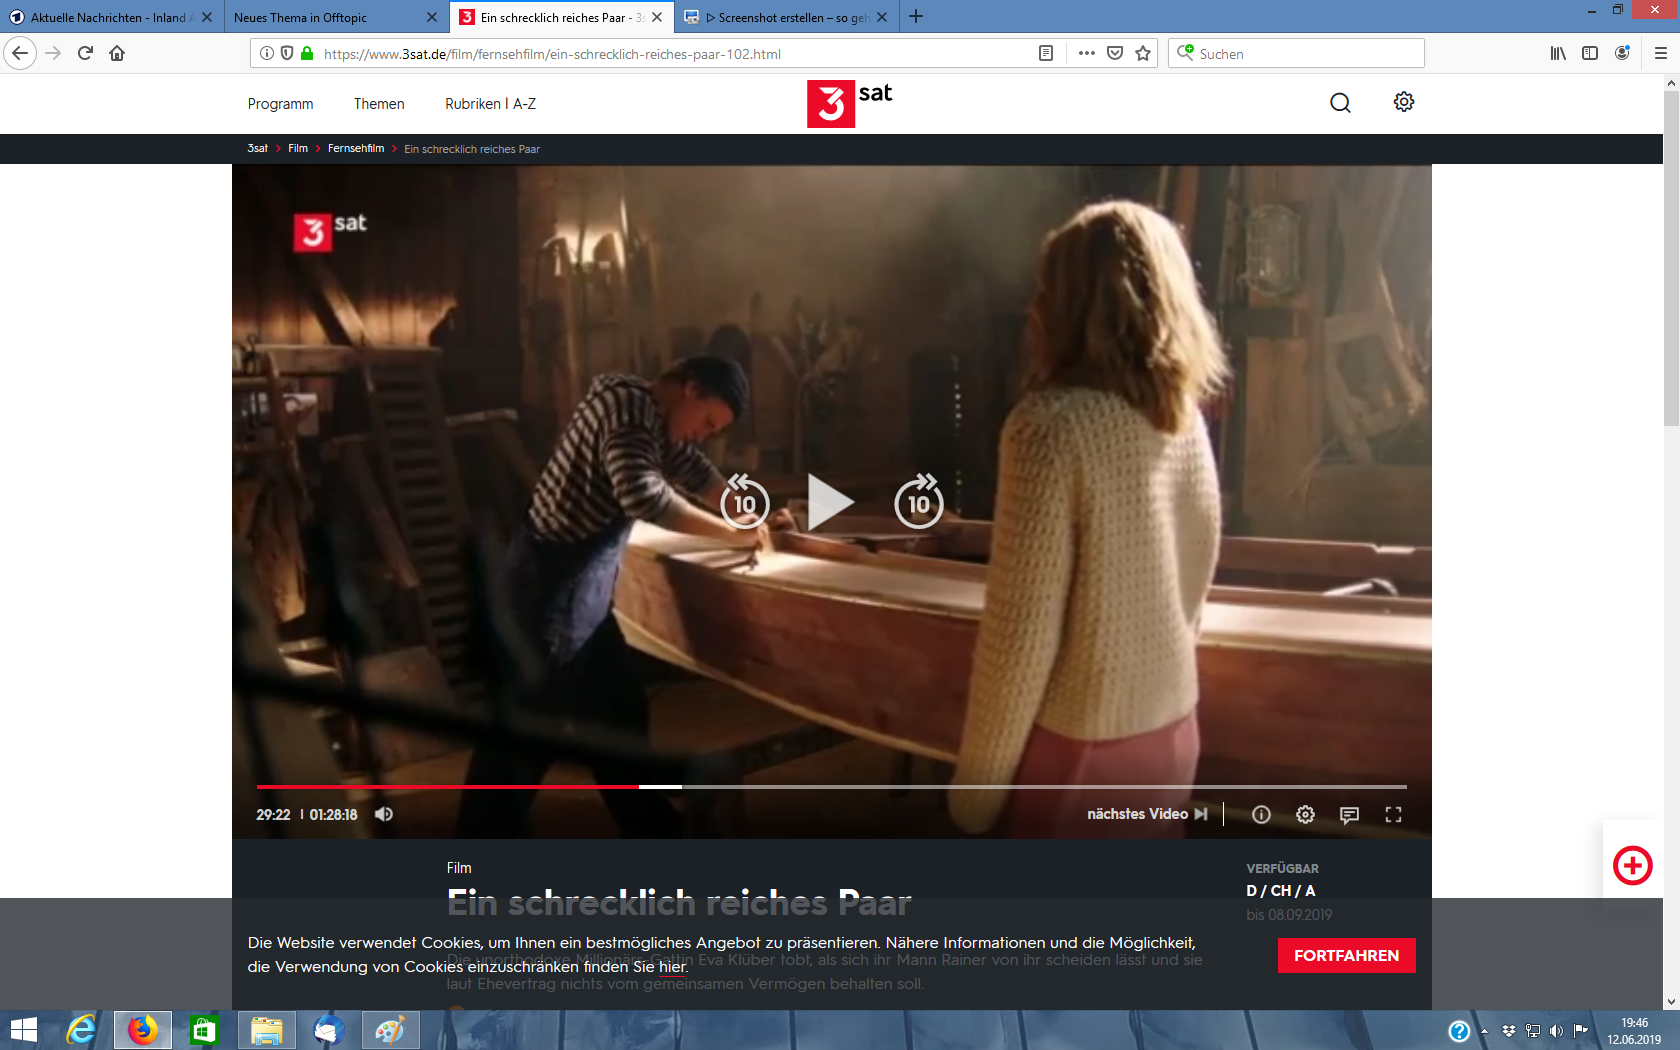Open the Firefox hamburger menu

click(x=1660, y=54)
